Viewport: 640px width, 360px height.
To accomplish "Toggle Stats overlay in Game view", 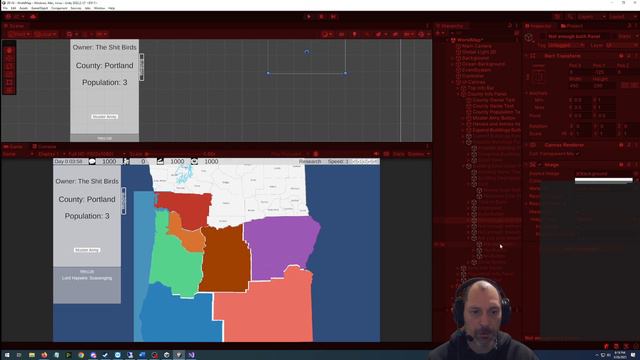I will pos(399,154).
